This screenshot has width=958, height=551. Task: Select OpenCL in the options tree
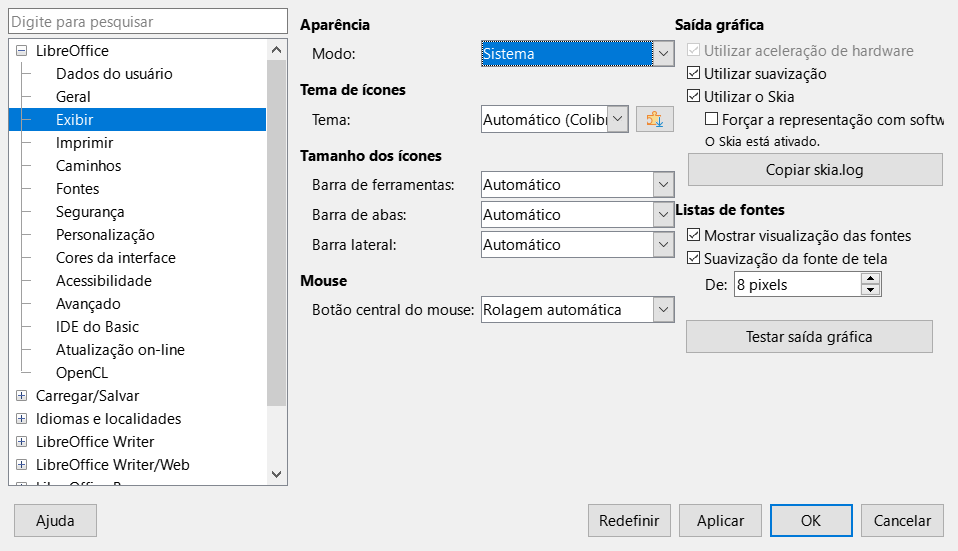[x=82, y=373]
